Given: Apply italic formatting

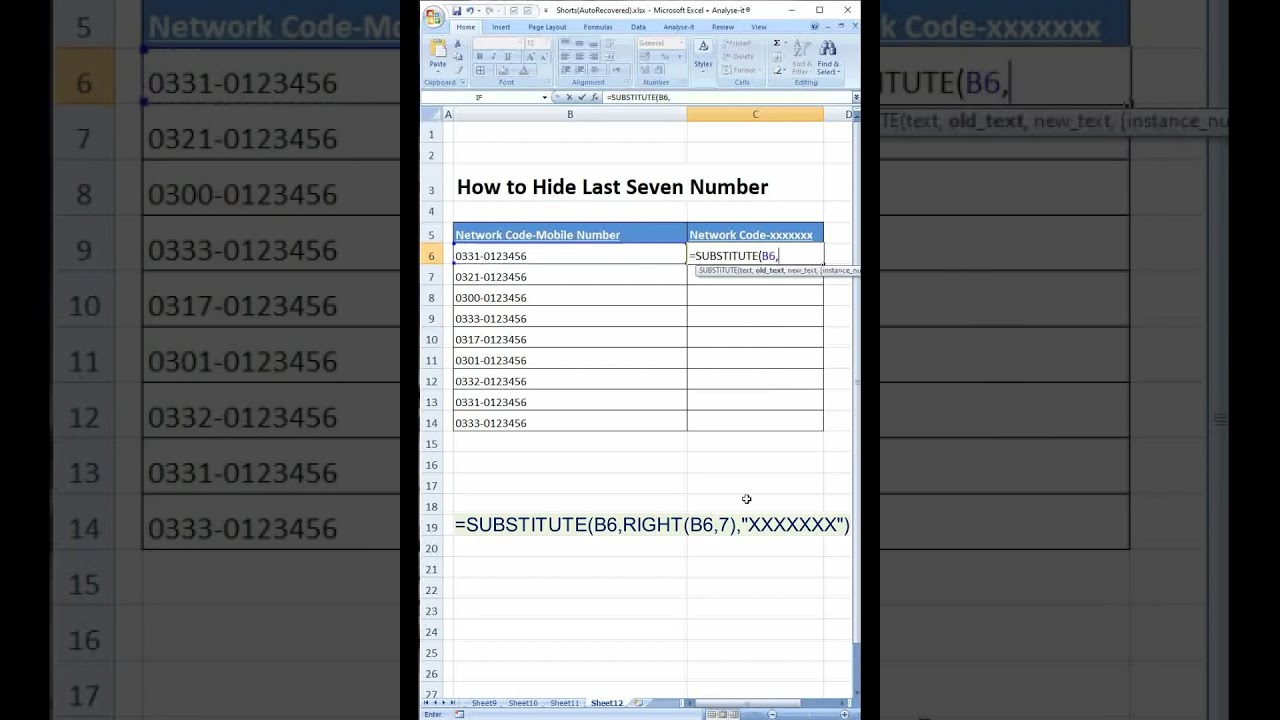Looking at the screenshot, I should tap(493, 57).
